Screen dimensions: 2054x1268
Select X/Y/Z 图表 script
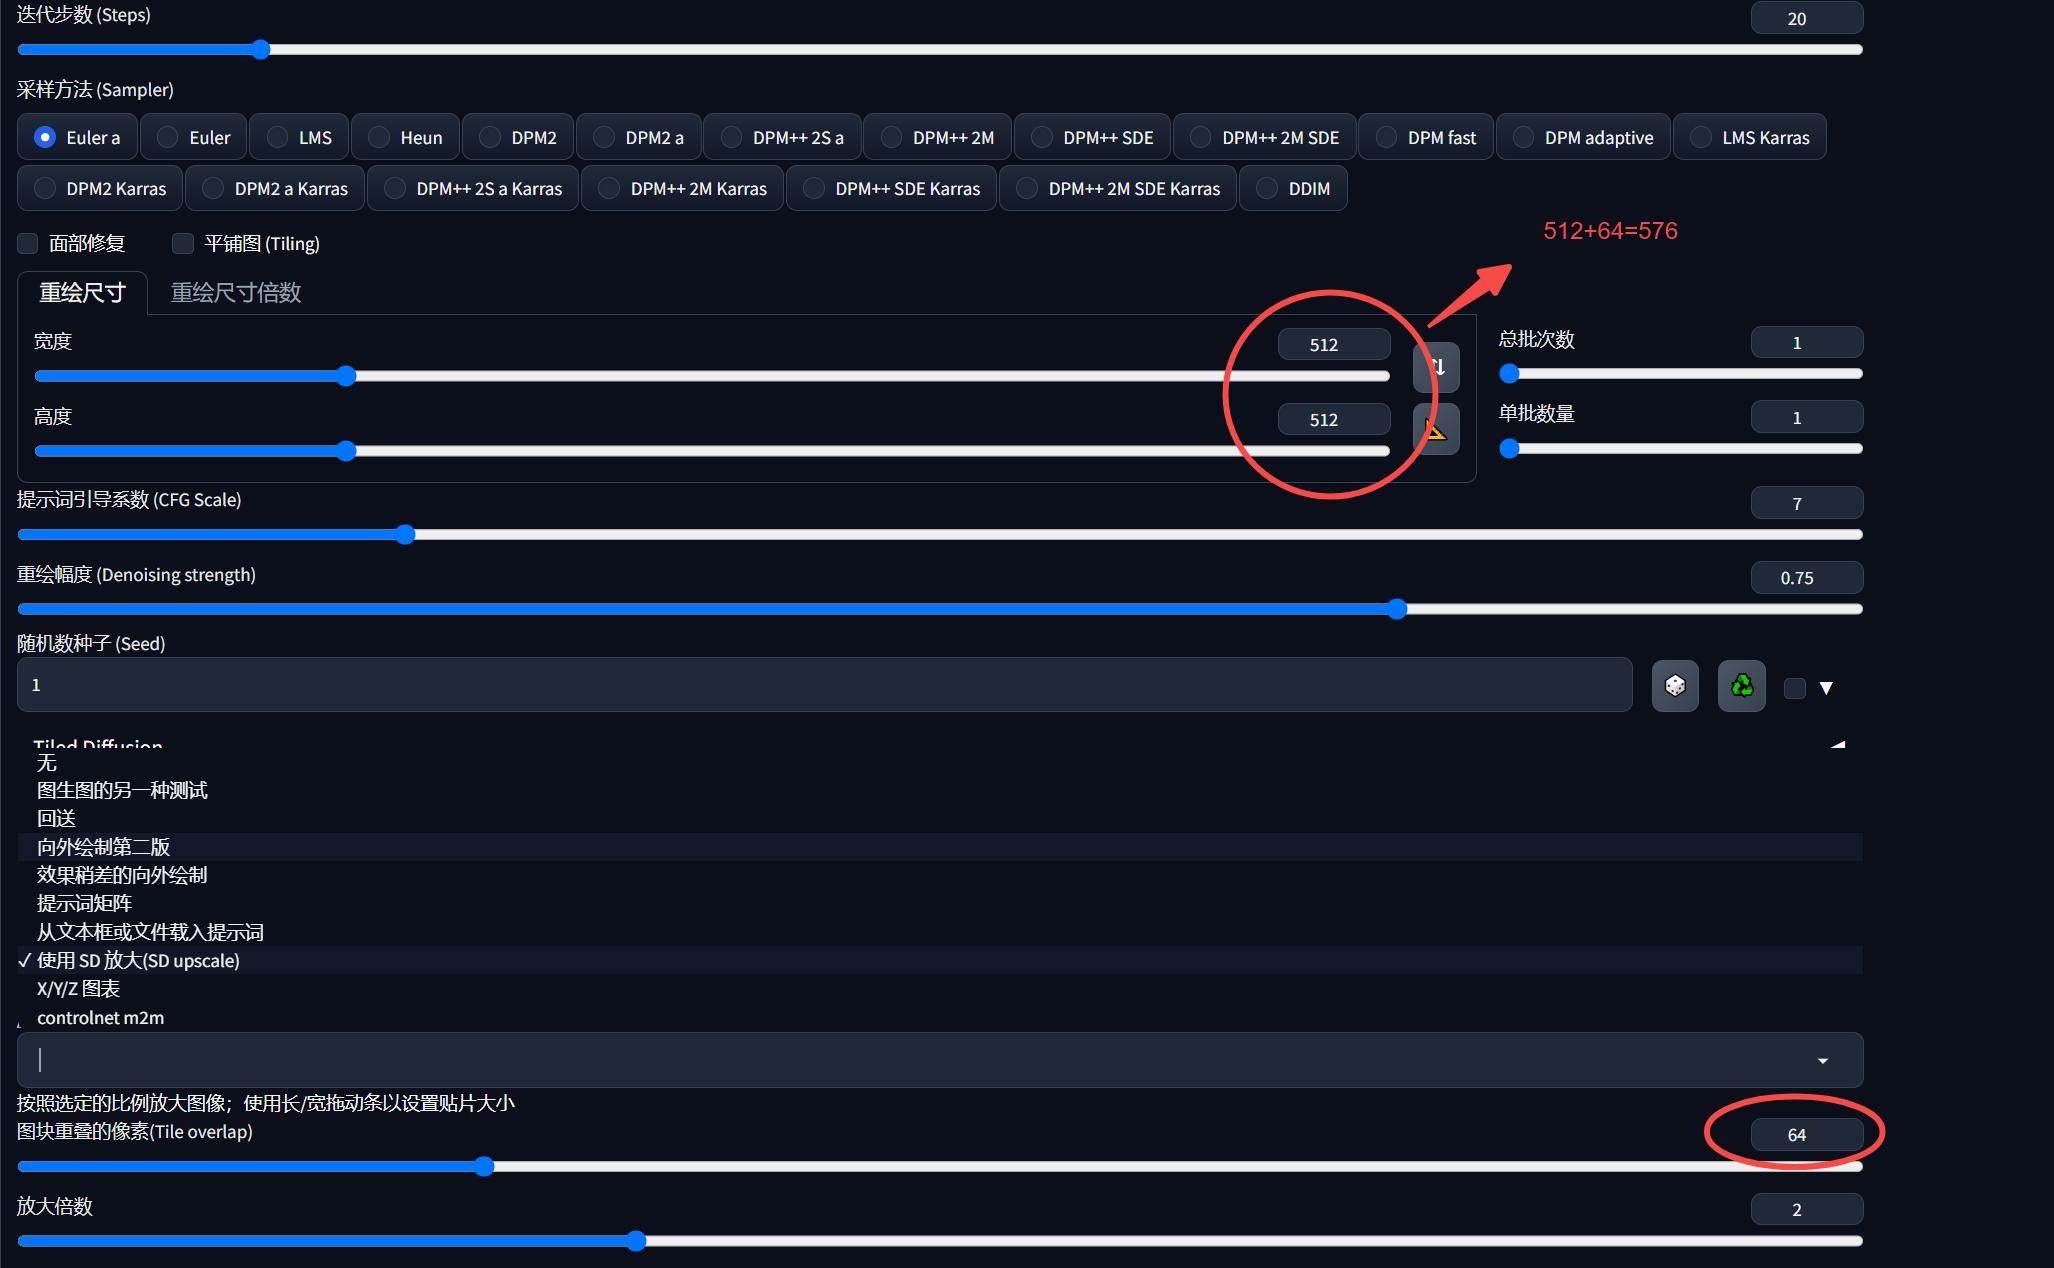click(940, 988)
